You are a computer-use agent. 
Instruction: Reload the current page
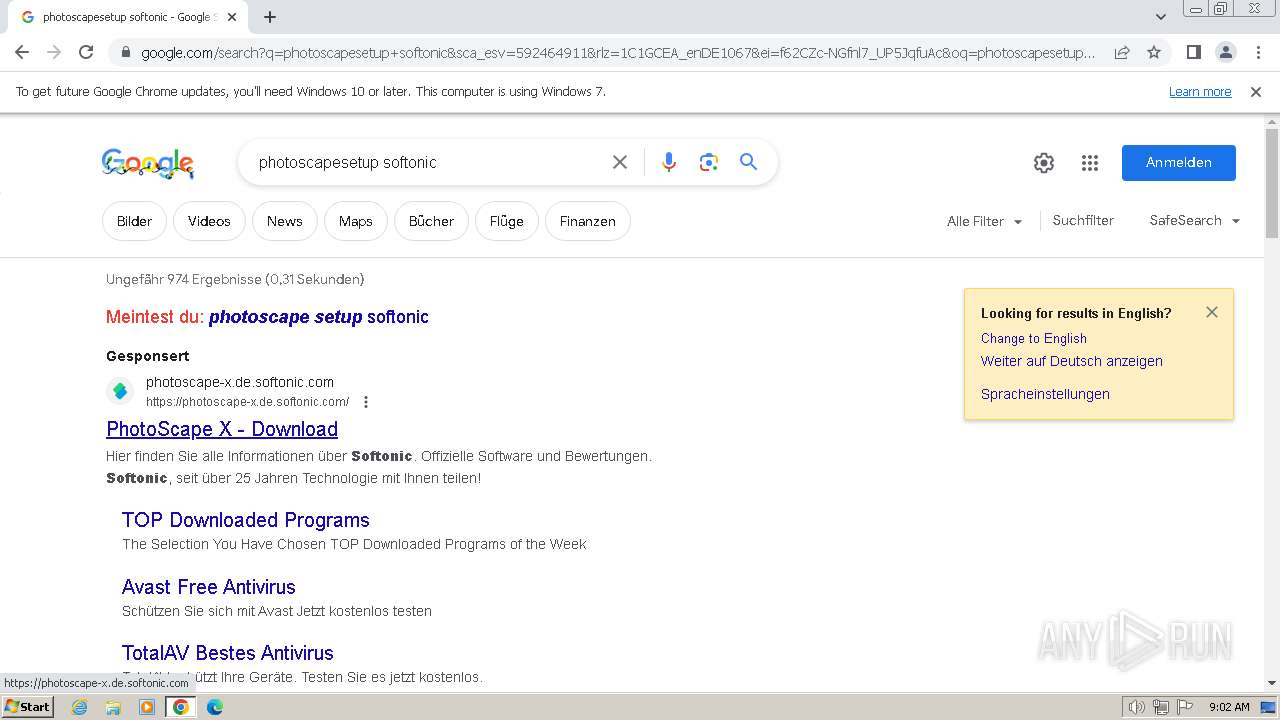(86, 52)
